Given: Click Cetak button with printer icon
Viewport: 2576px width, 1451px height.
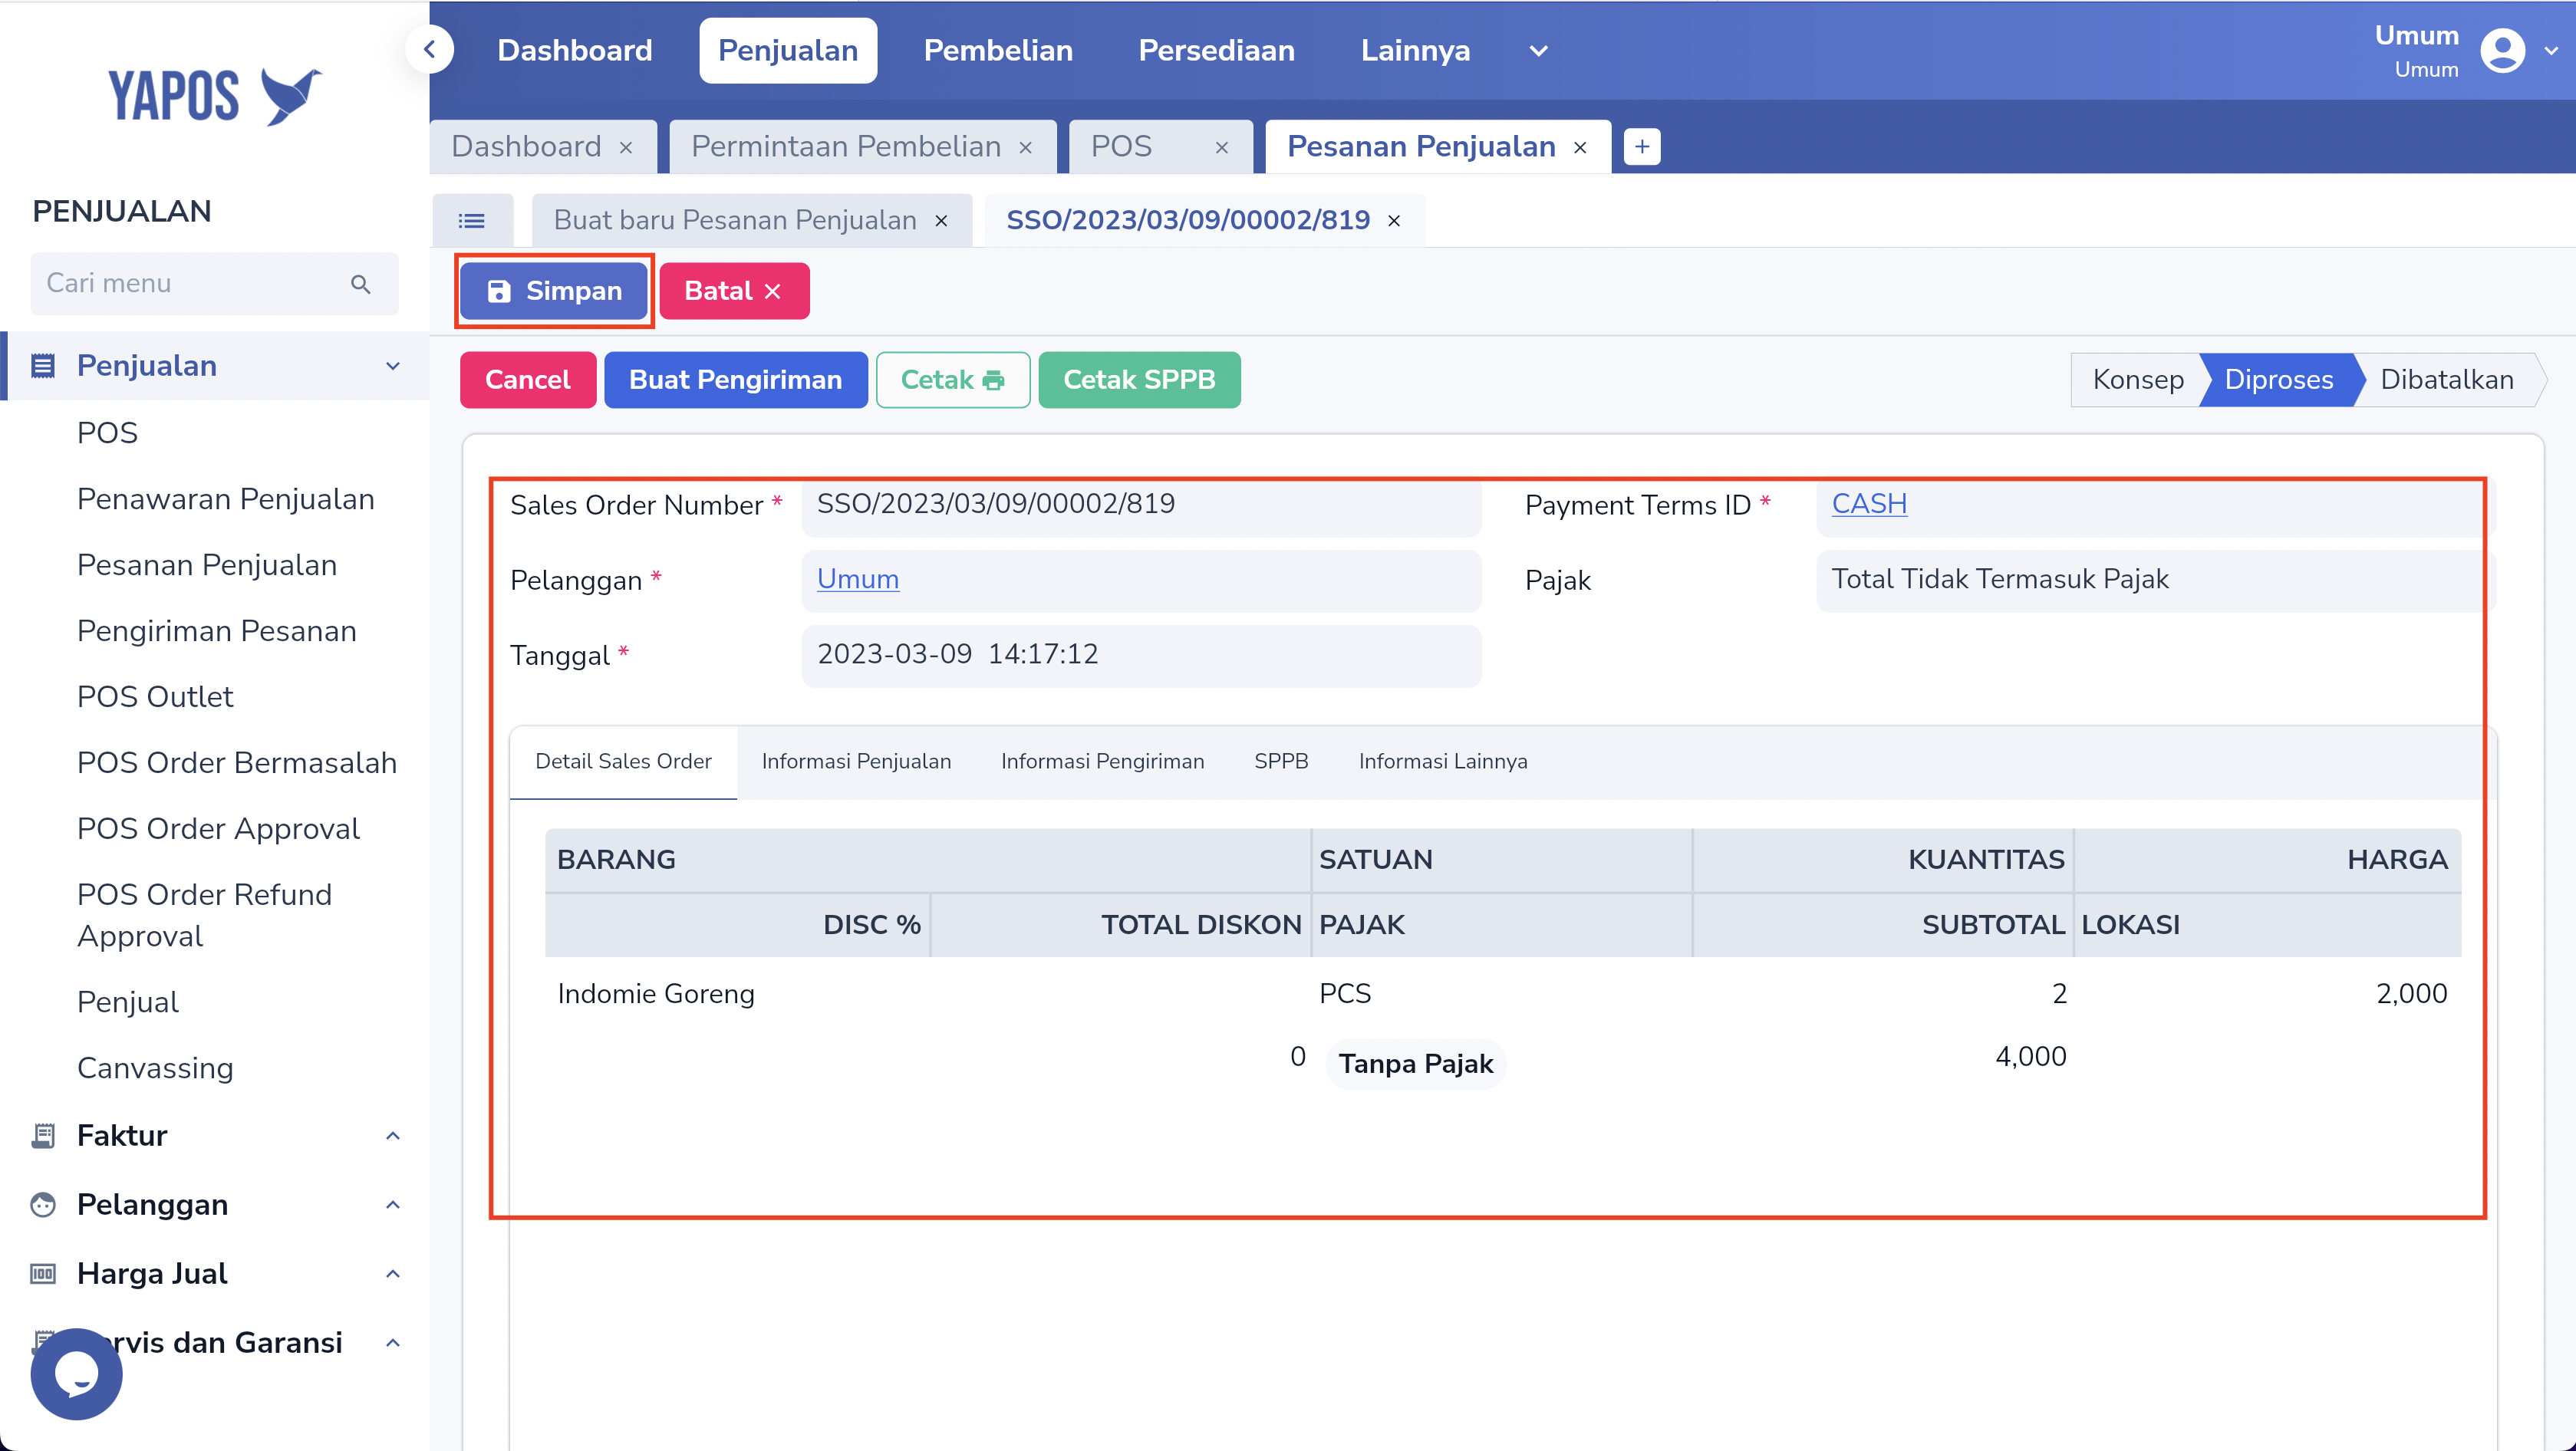Looking at the screenshot, I should [x=952, y=380].
